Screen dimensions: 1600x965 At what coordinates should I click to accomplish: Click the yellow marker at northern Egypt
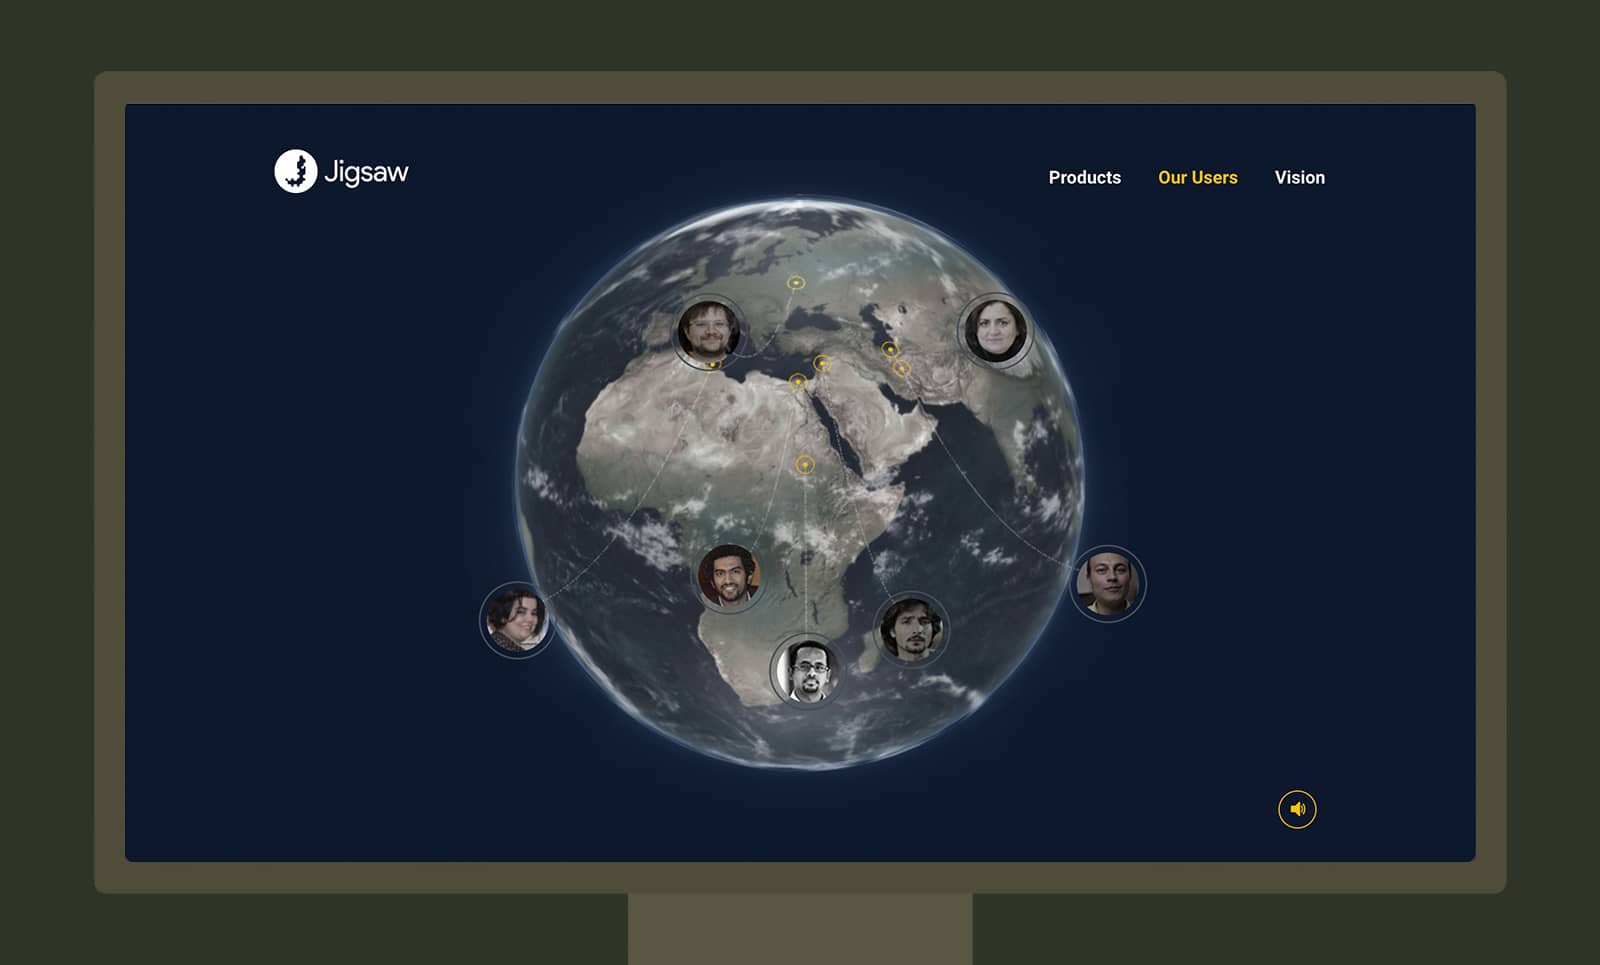tap(798, 381)
